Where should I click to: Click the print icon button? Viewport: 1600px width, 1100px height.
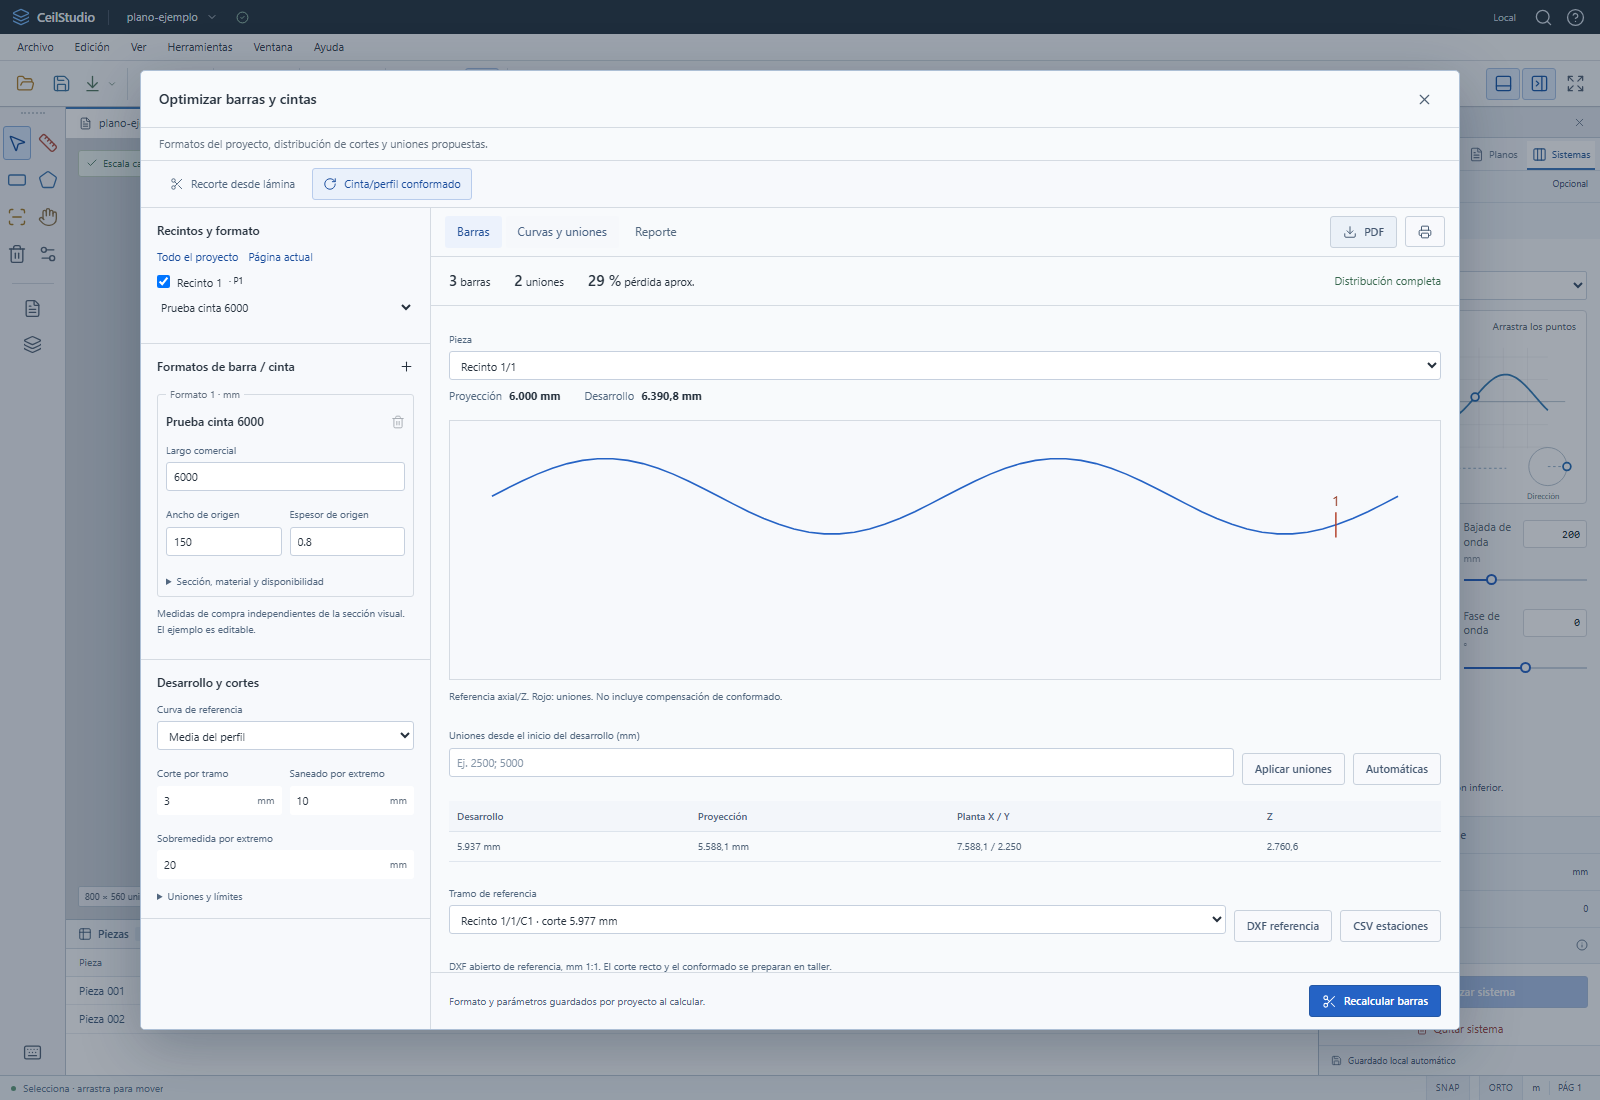pos(1424,232)
